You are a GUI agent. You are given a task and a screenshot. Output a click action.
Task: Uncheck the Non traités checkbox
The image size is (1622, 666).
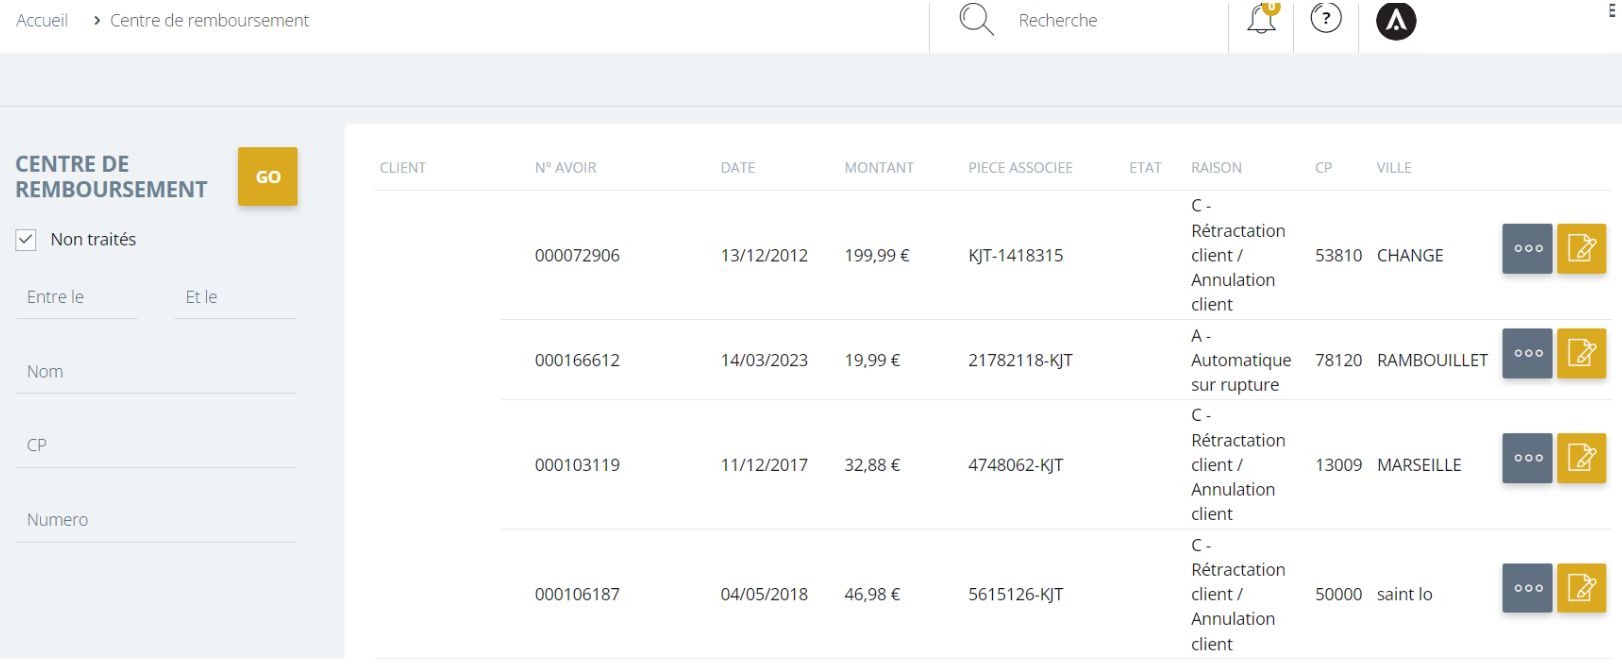coord(26,240)
